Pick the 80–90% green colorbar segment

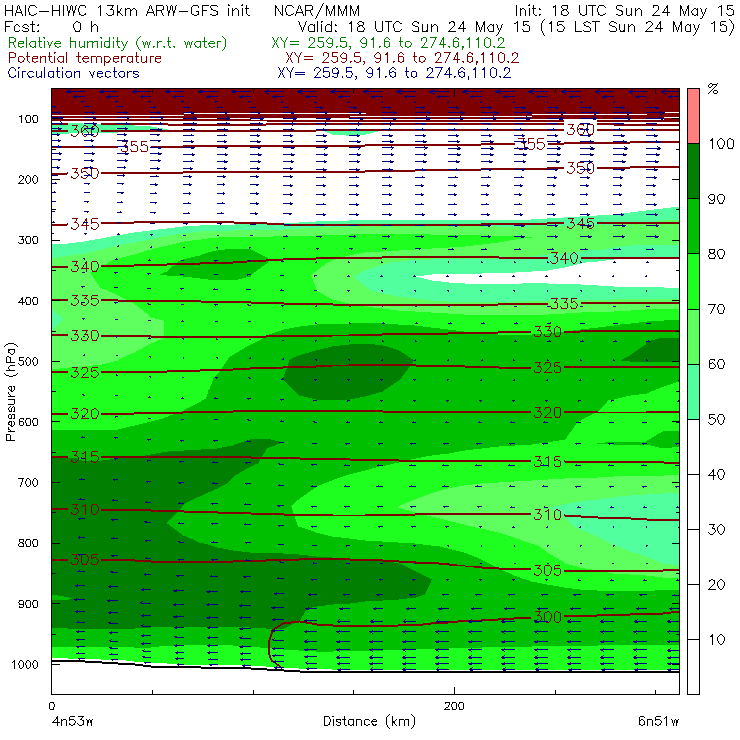pos(693,226)
